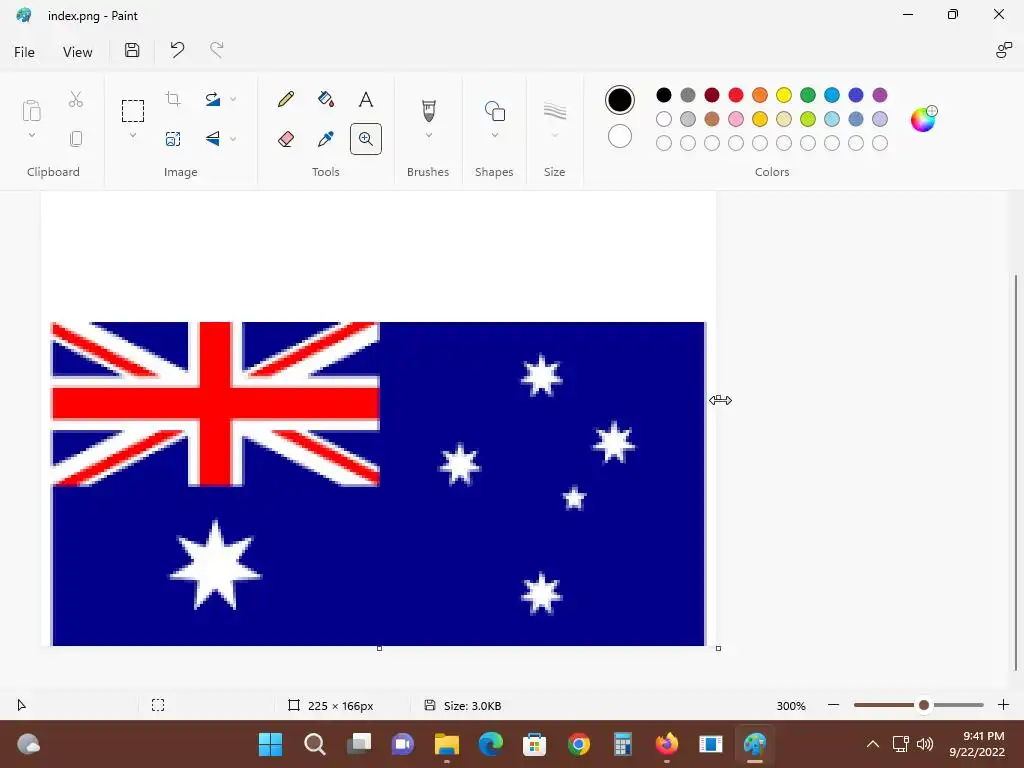Select the Text tool

[366, 99]
